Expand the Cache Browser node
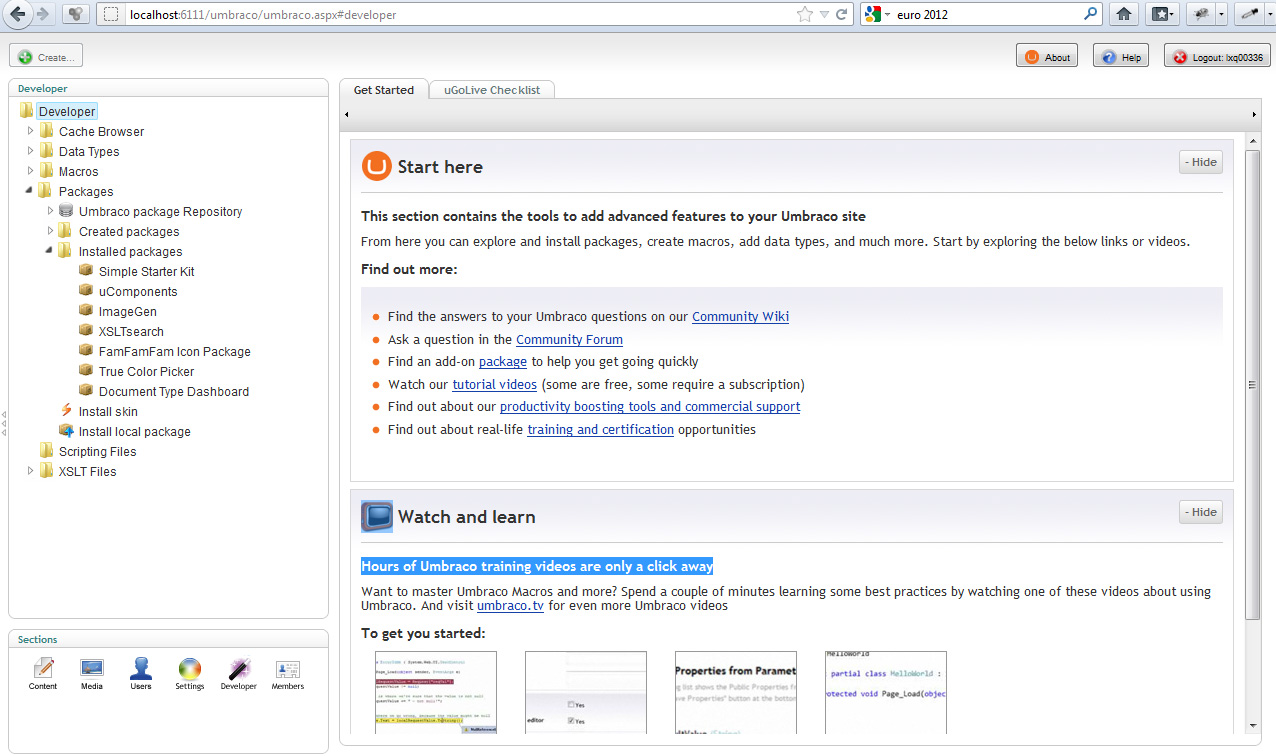This screenshot has height=756, width=1276. (30, 131)
